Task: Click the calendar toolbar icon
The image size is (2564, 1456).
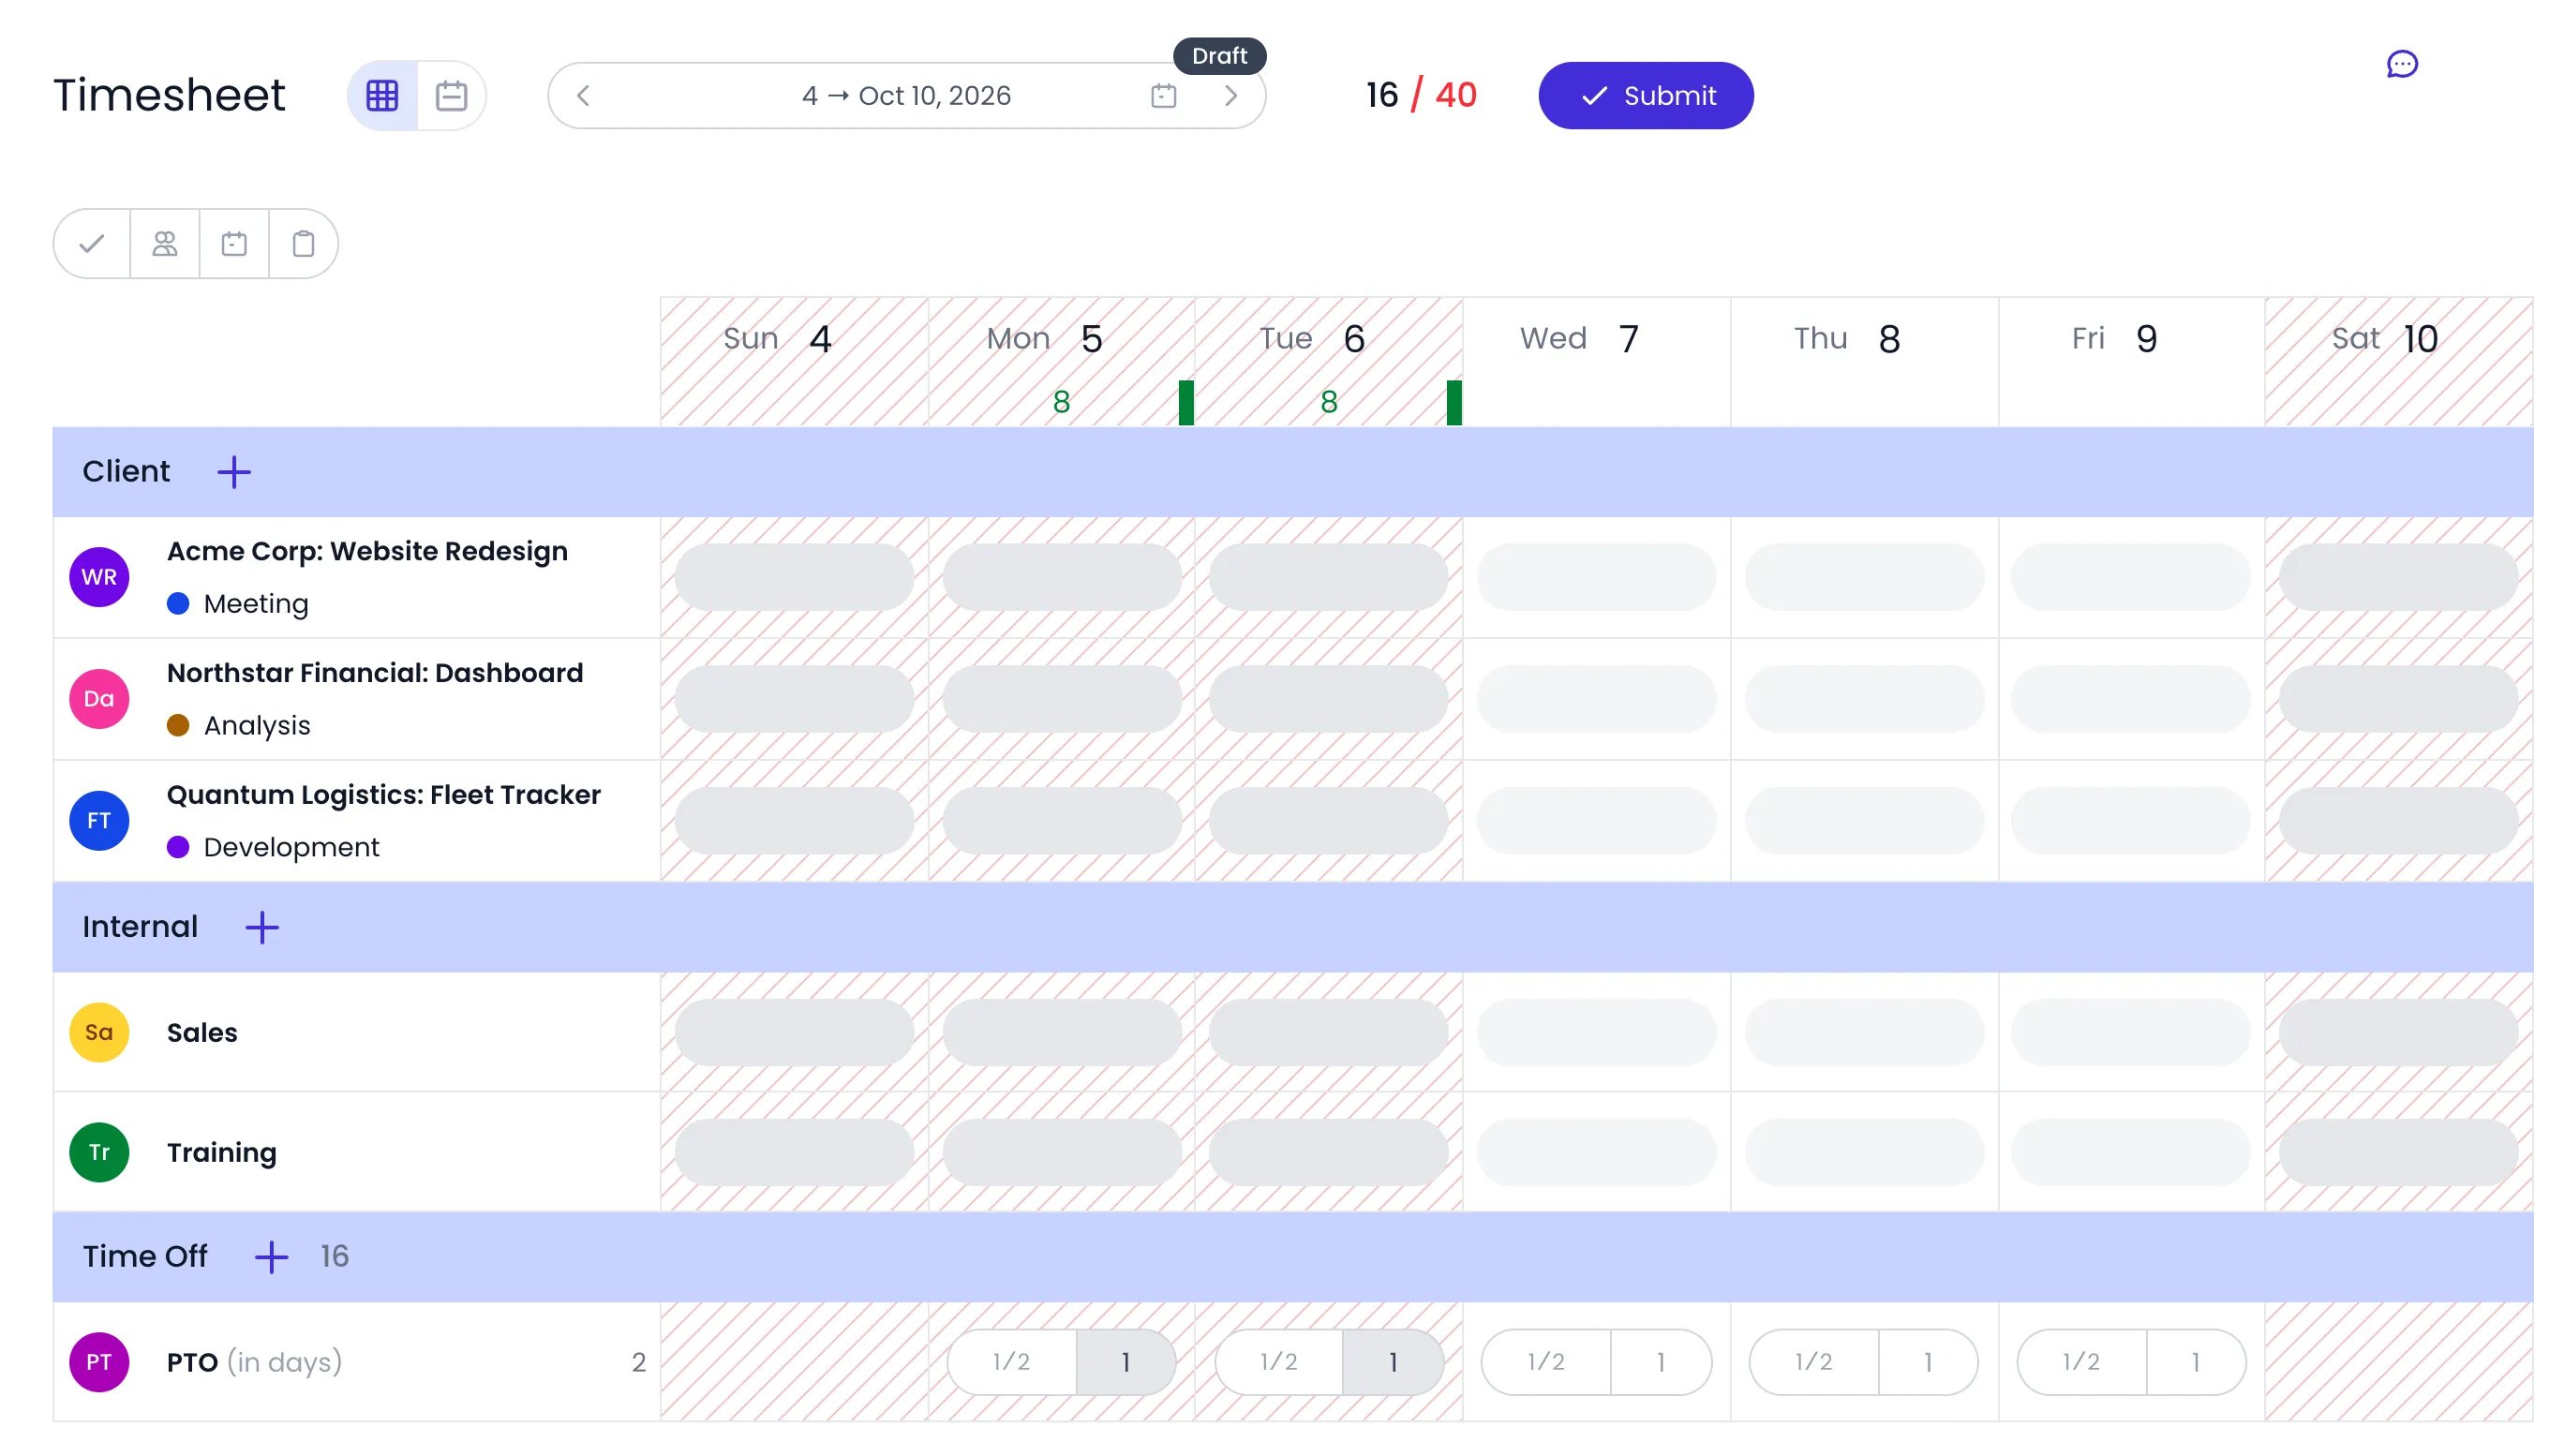Action: [x=234, y=243]
